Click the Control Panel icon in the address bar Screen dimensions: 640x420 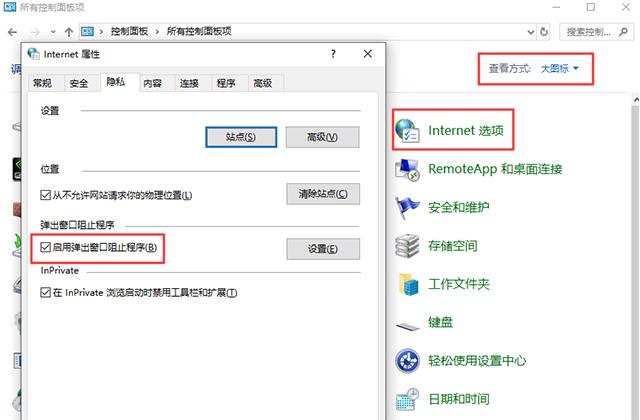87,31
